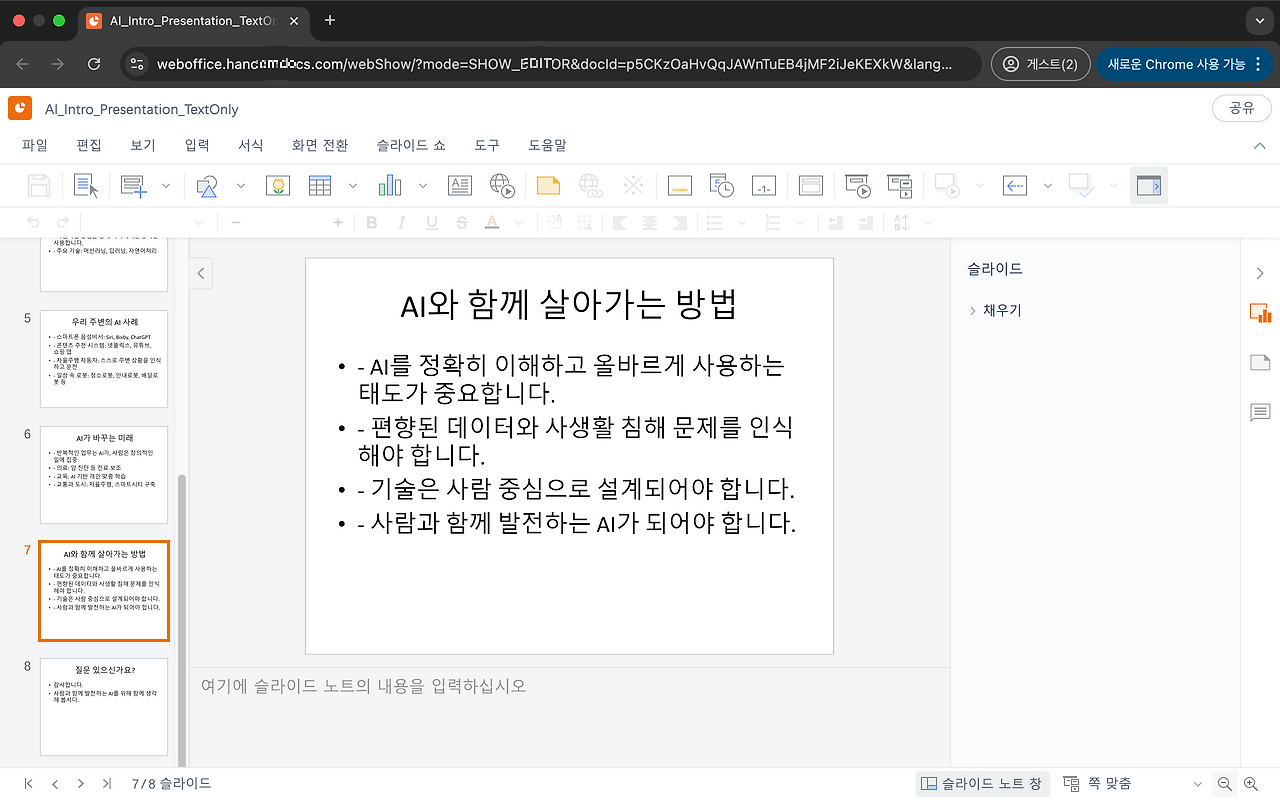Click the Undo arrow icon
Viewport: 1280px width, 800px height.
(34, 223)
